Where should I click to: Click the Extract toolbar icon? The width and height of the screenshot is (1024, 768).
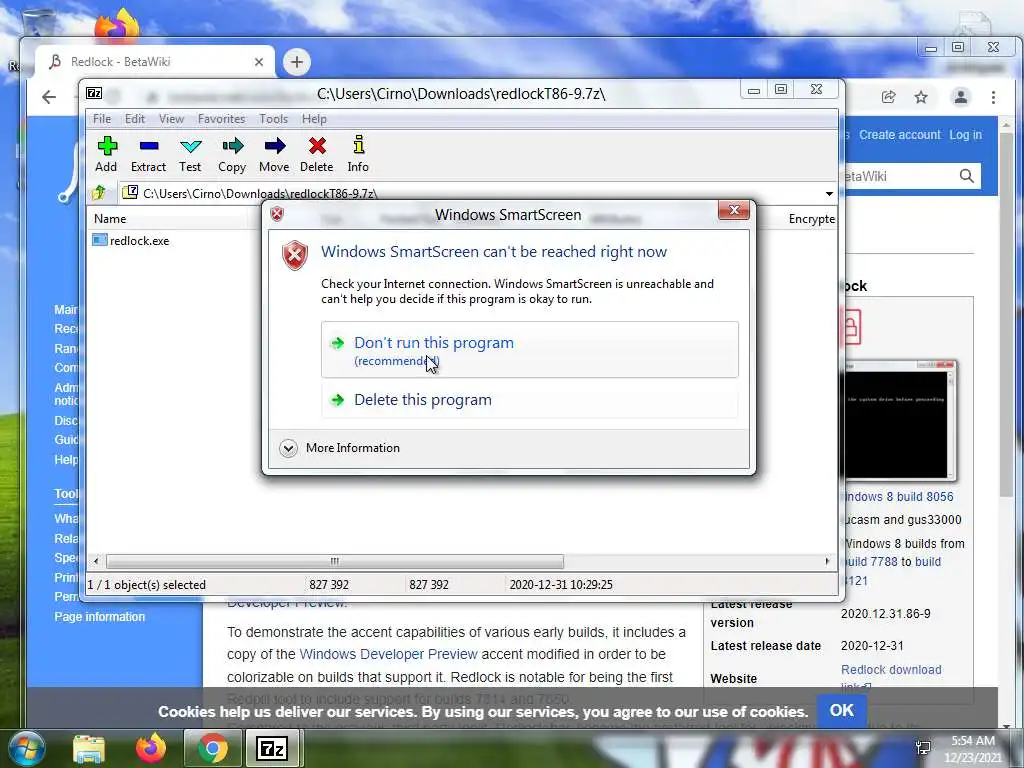148,154
